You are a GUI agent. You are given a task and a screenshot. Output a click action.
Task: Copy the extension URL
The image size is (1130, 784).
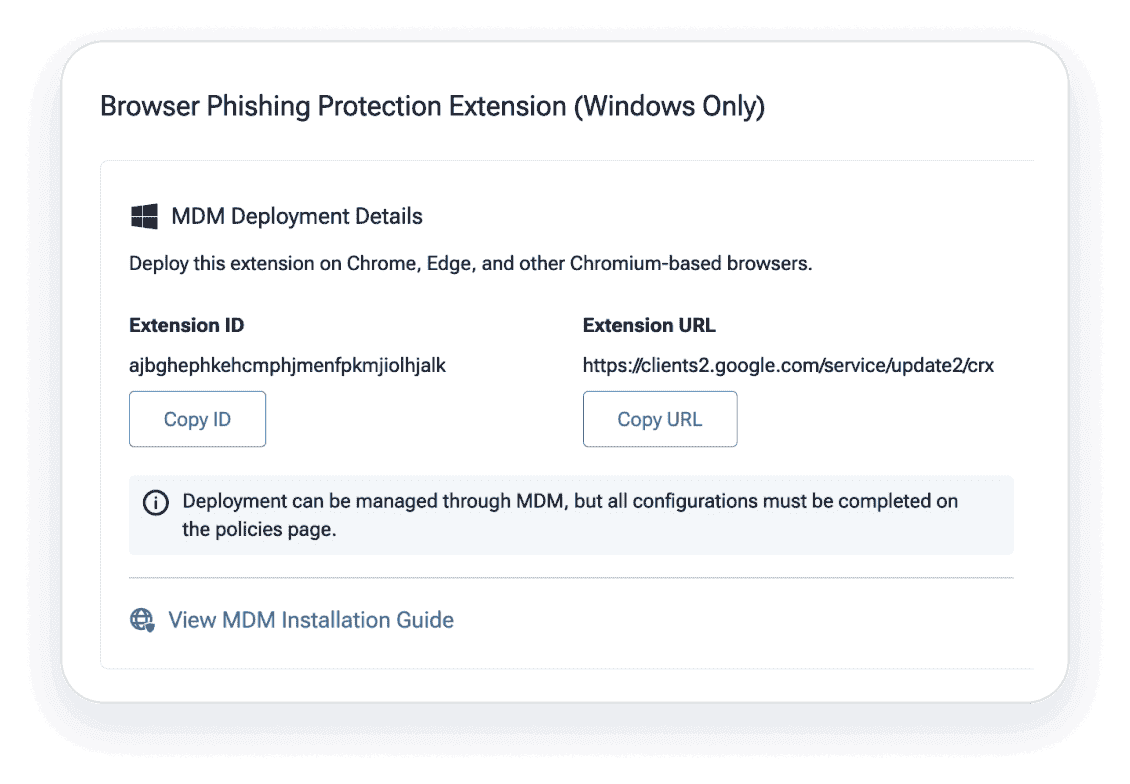click(x=660, y=419)
